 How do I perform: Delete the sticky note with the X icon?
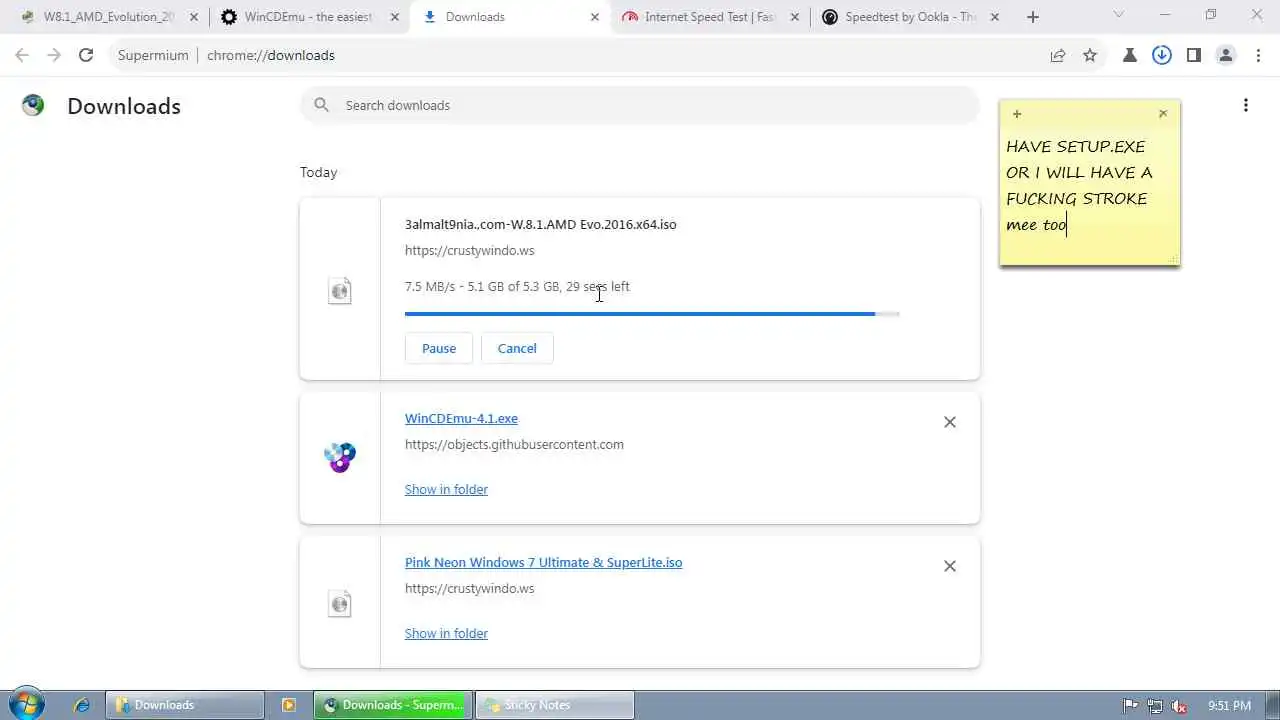(1163, 114)
